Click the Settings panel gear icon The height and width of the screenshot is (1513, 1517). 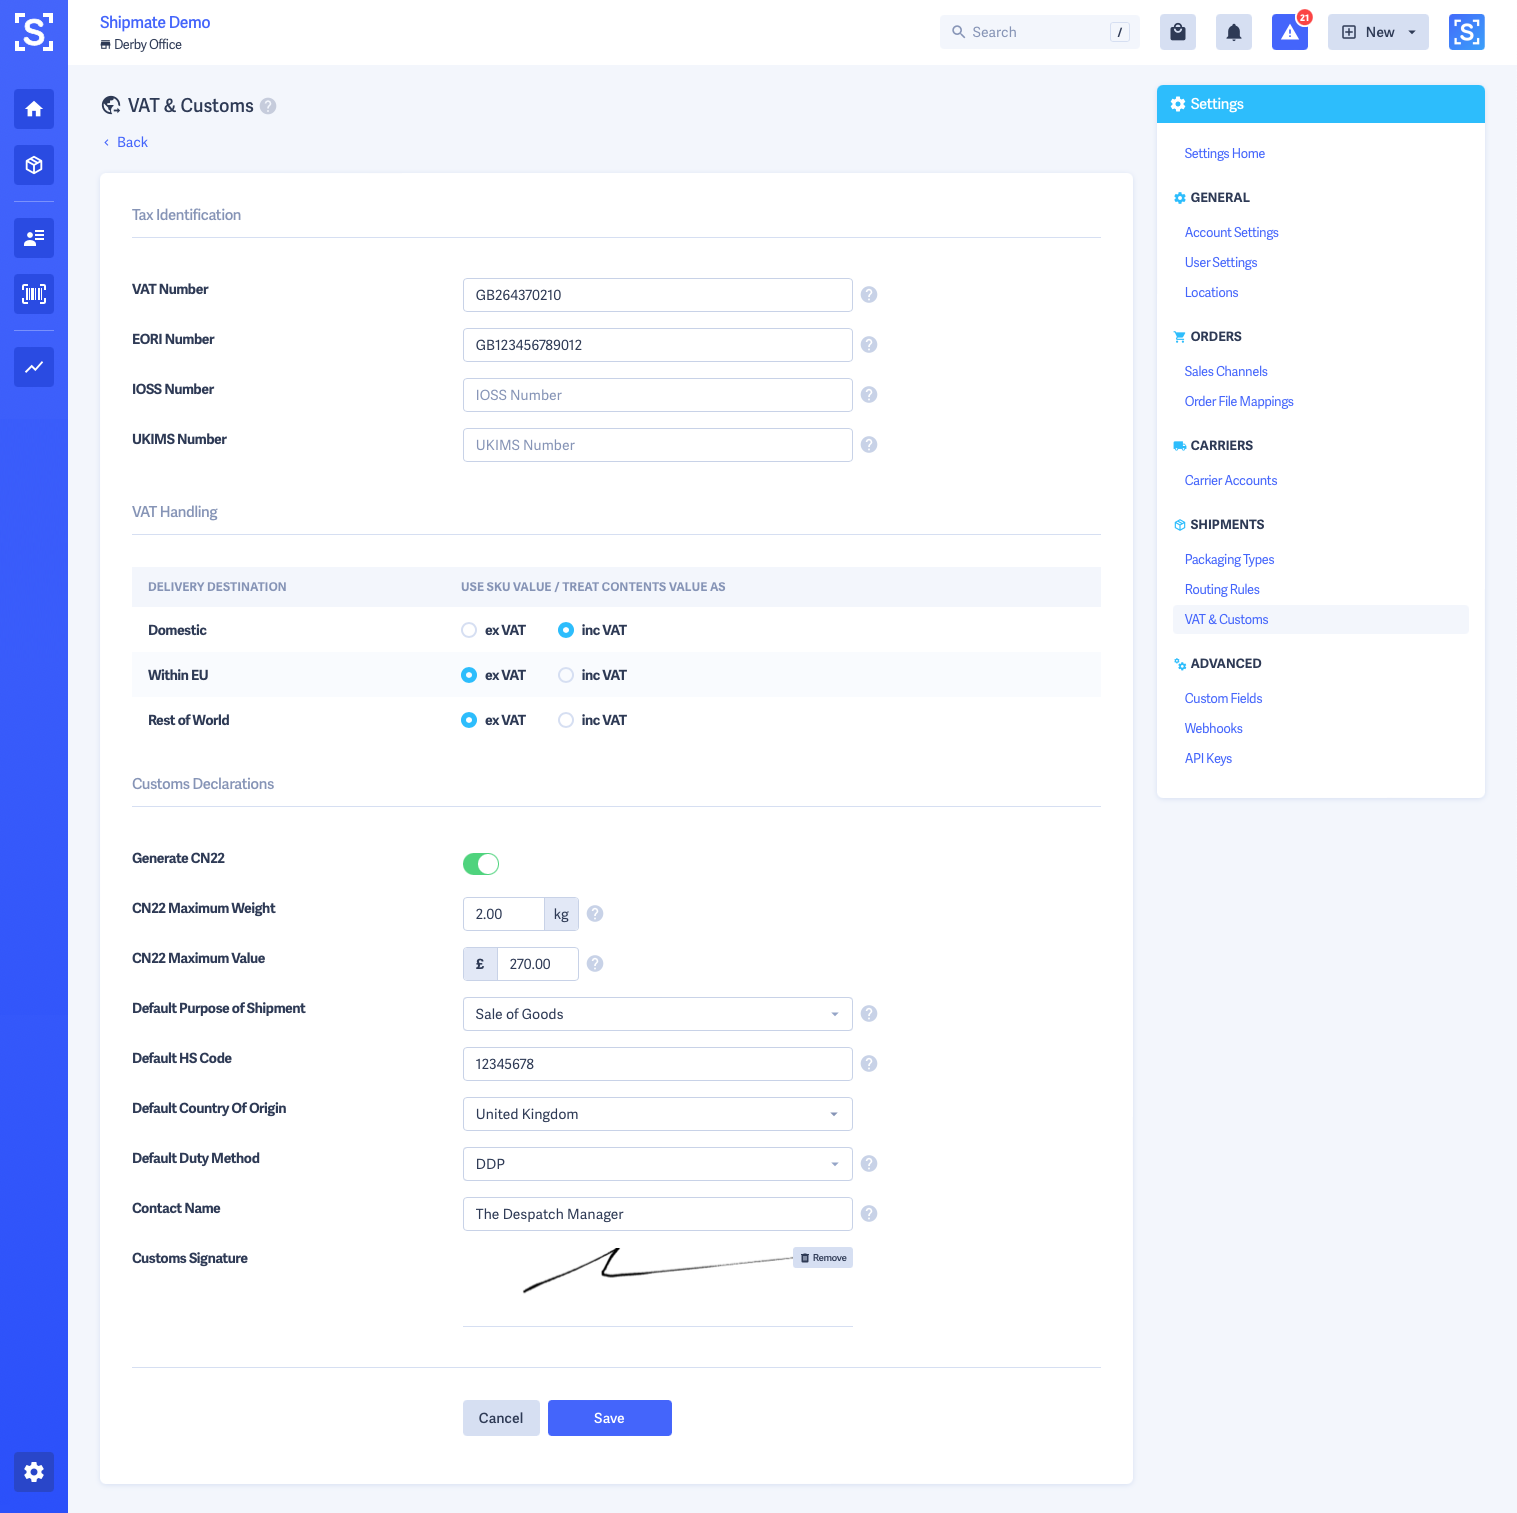tap(1178, 104)
